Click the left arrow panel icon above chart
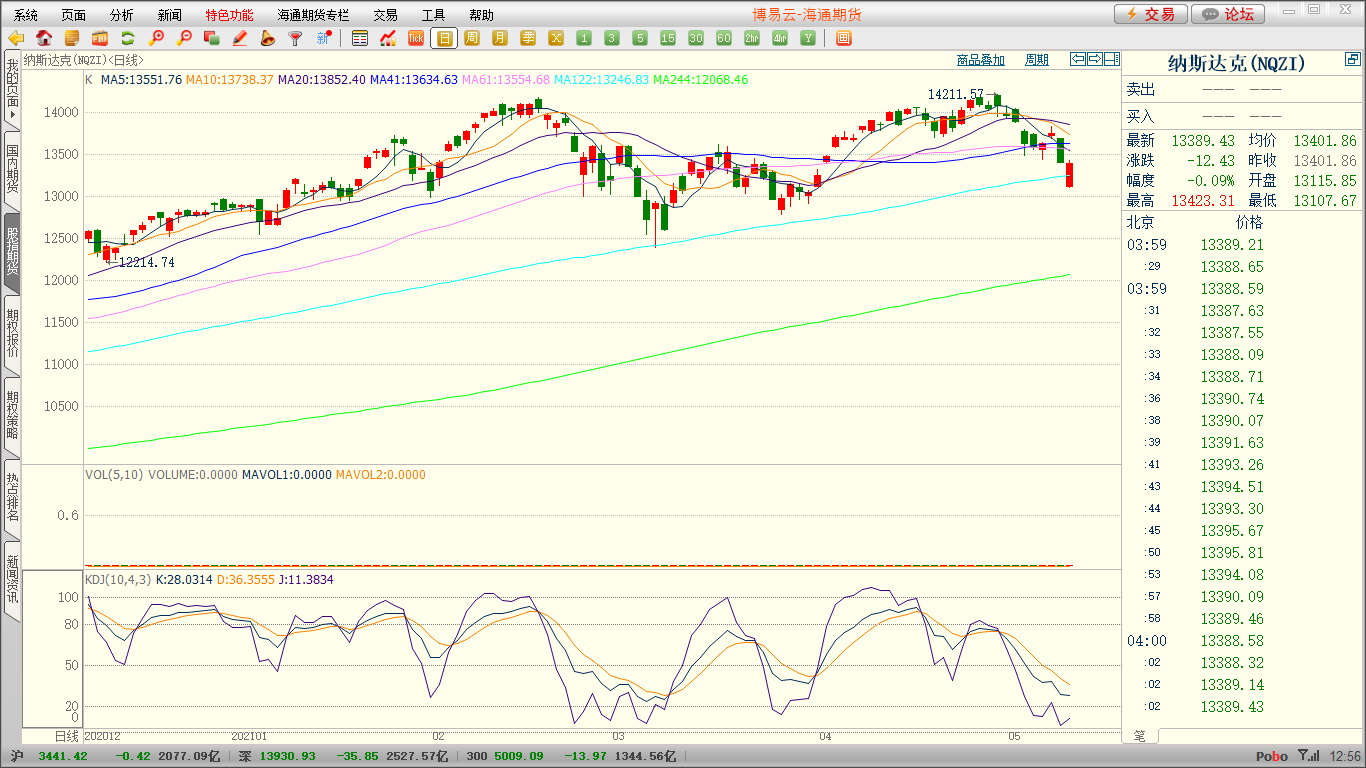1366x768 pixels. pos(1078,59)
